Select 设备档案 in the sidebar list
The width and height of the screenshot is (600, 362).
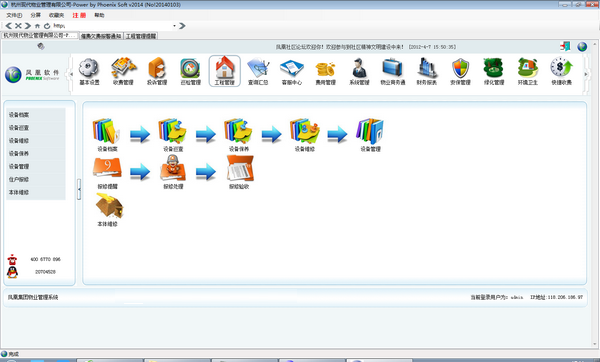coord(36,115)
